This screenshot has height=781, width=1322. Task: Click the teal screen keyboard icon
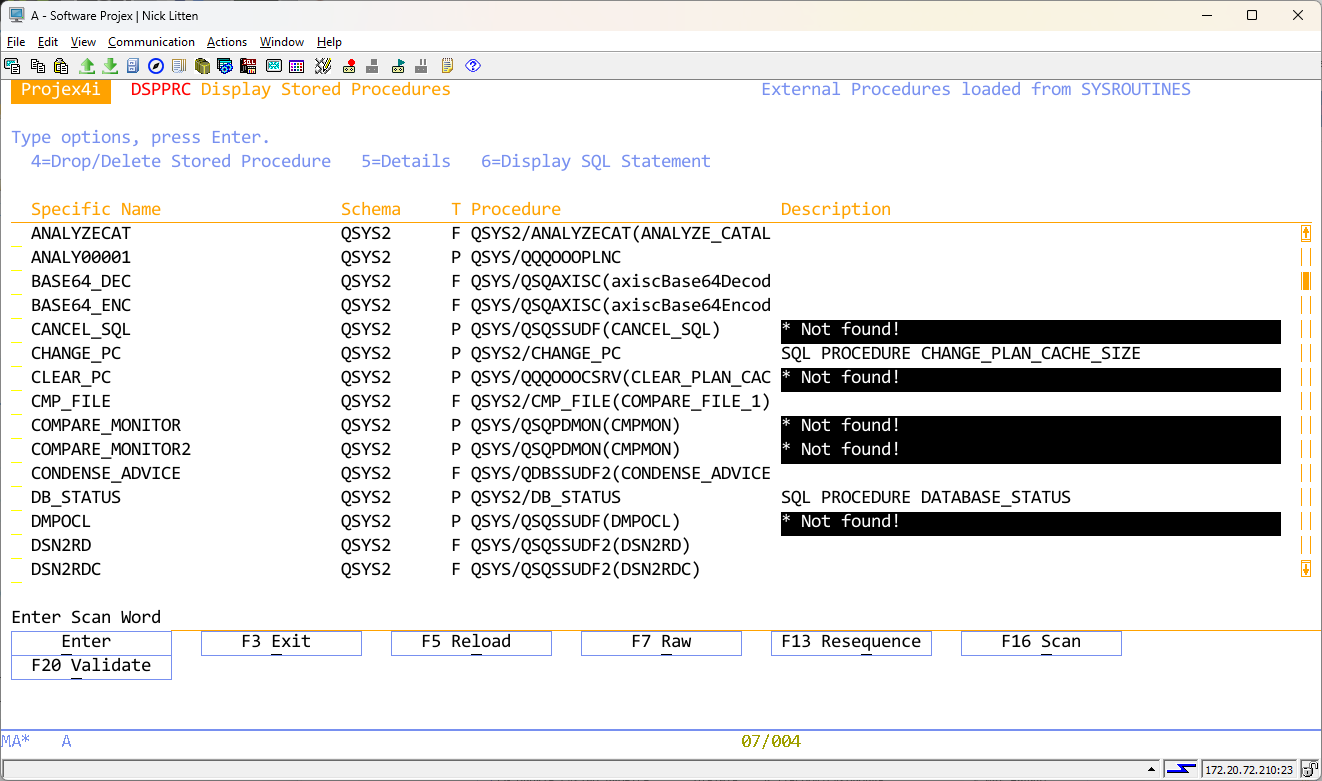click(273, 66)
